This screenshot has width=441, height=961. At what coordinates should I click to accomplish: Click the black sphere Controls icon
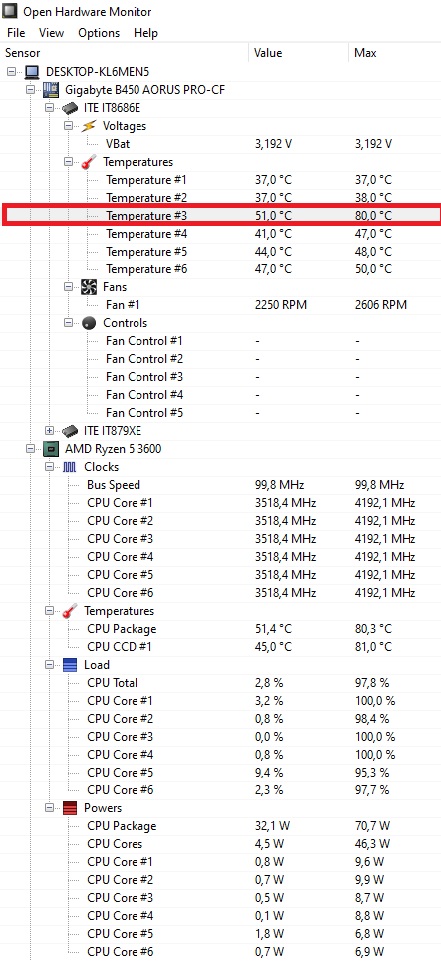[89, 323]
